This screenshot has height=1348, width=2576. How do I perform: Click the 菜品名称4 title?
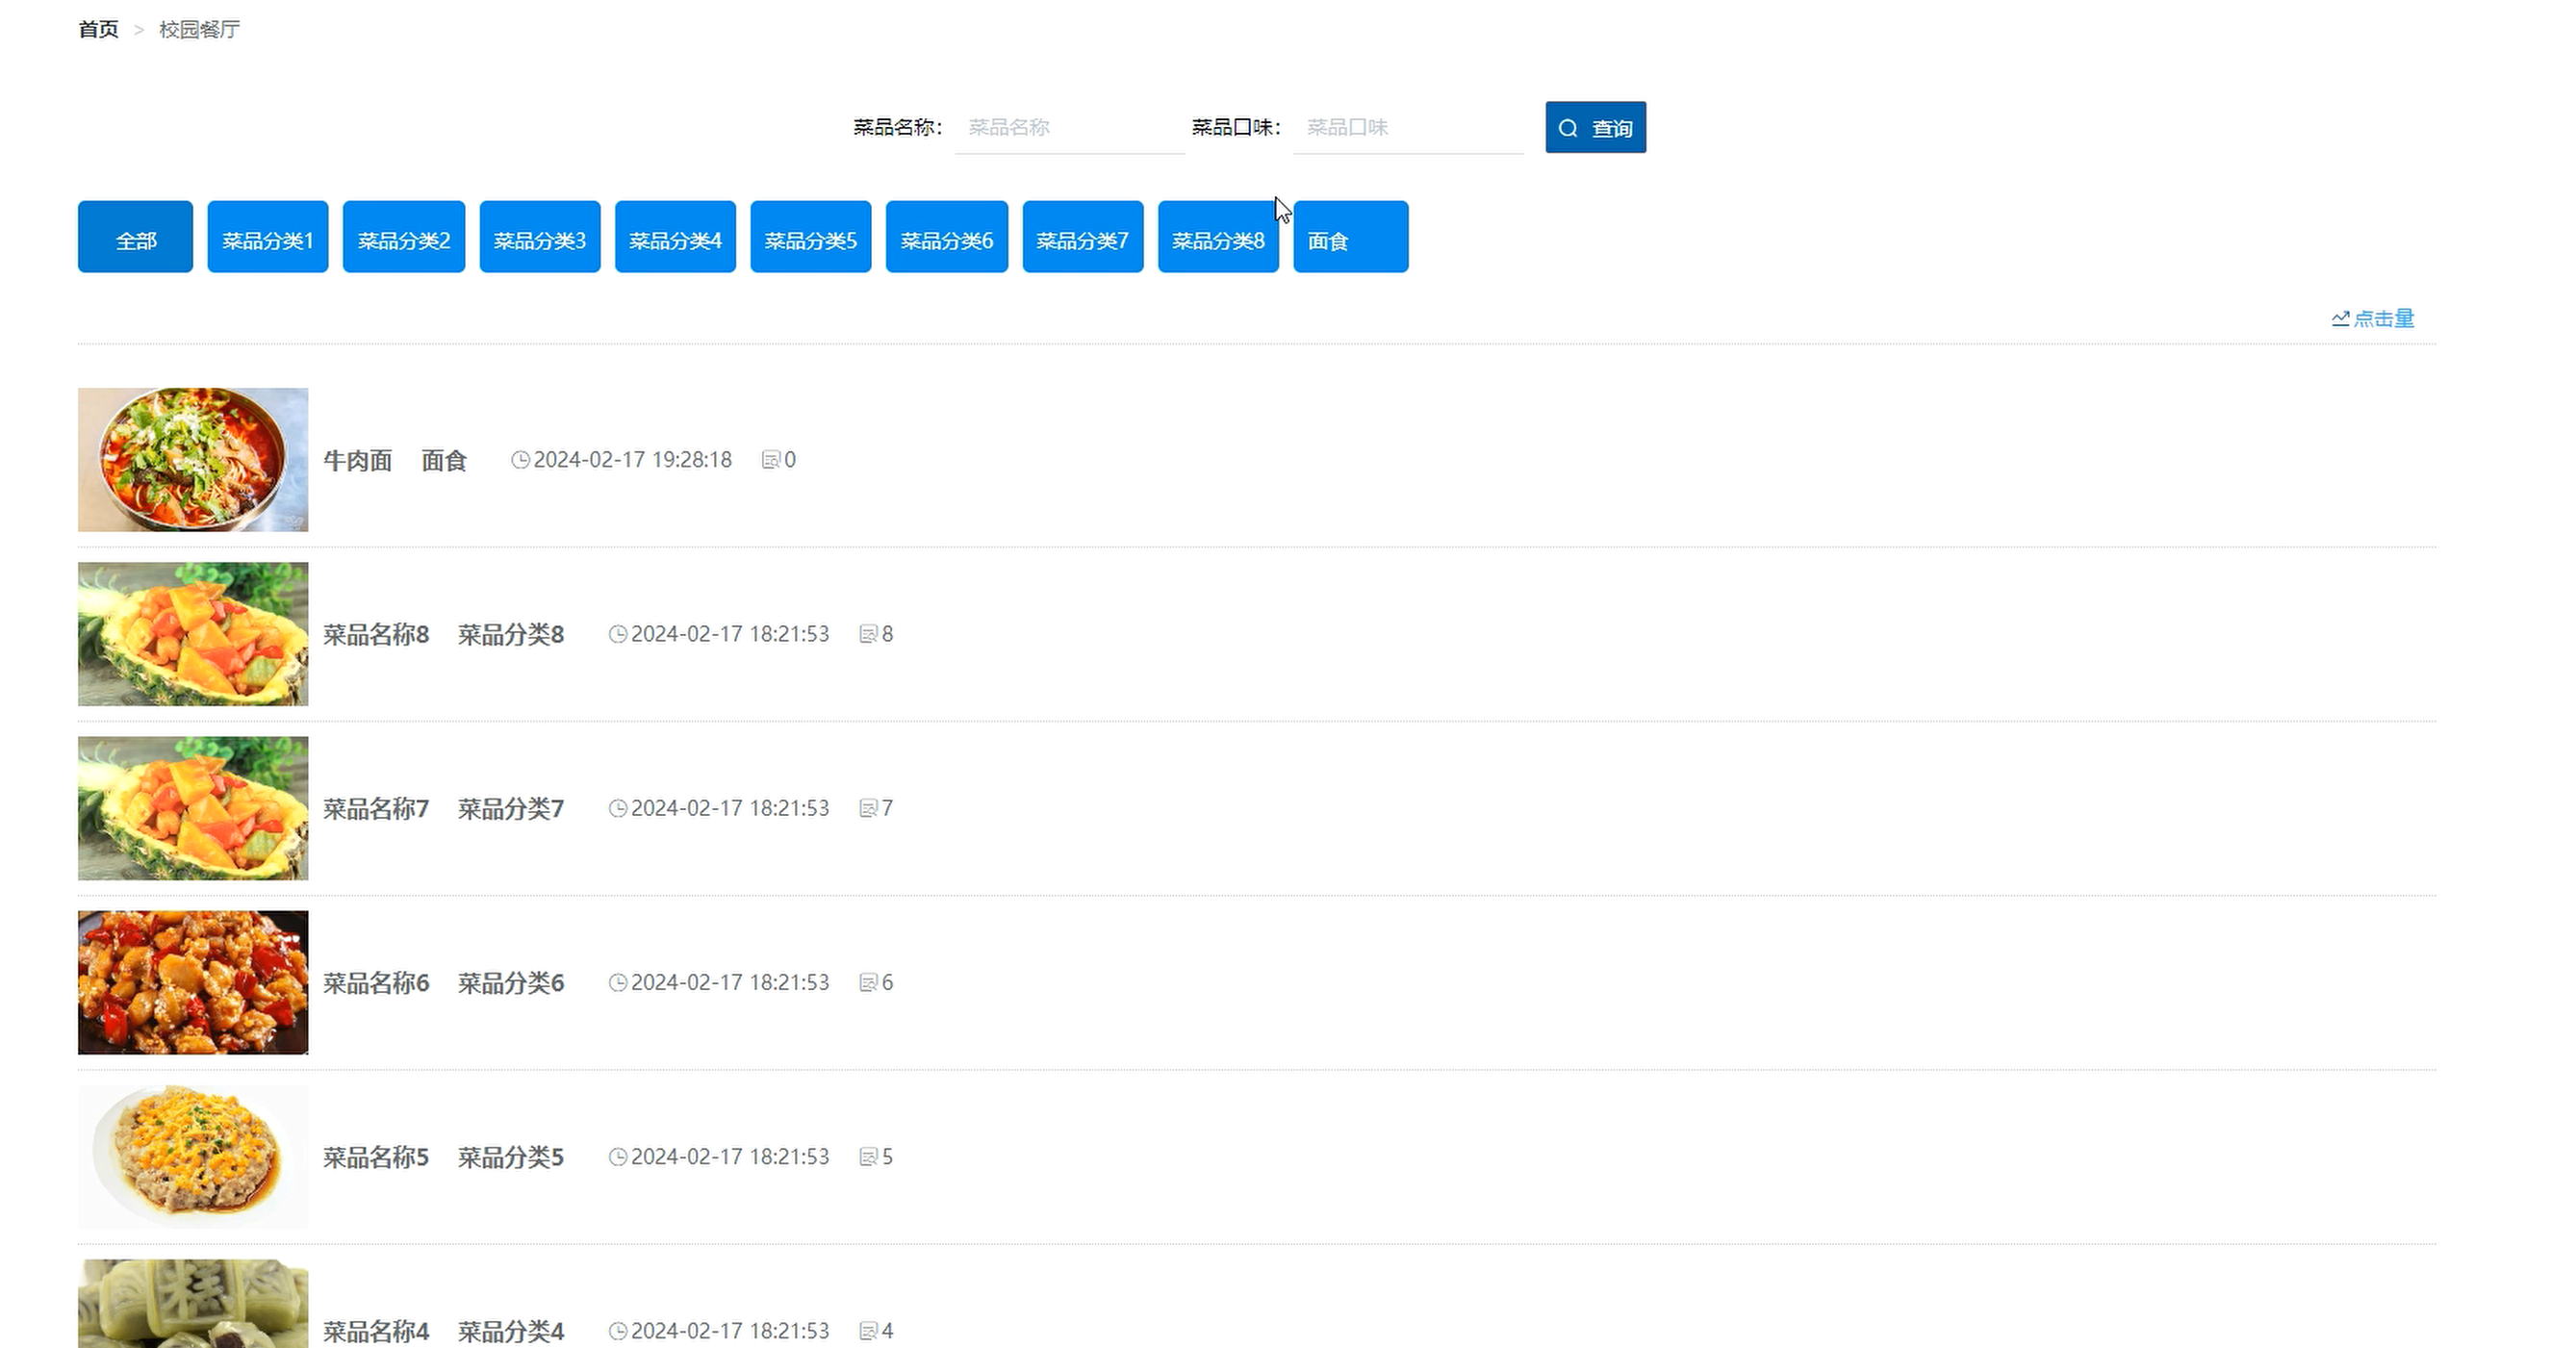[x=376, y=1331]
